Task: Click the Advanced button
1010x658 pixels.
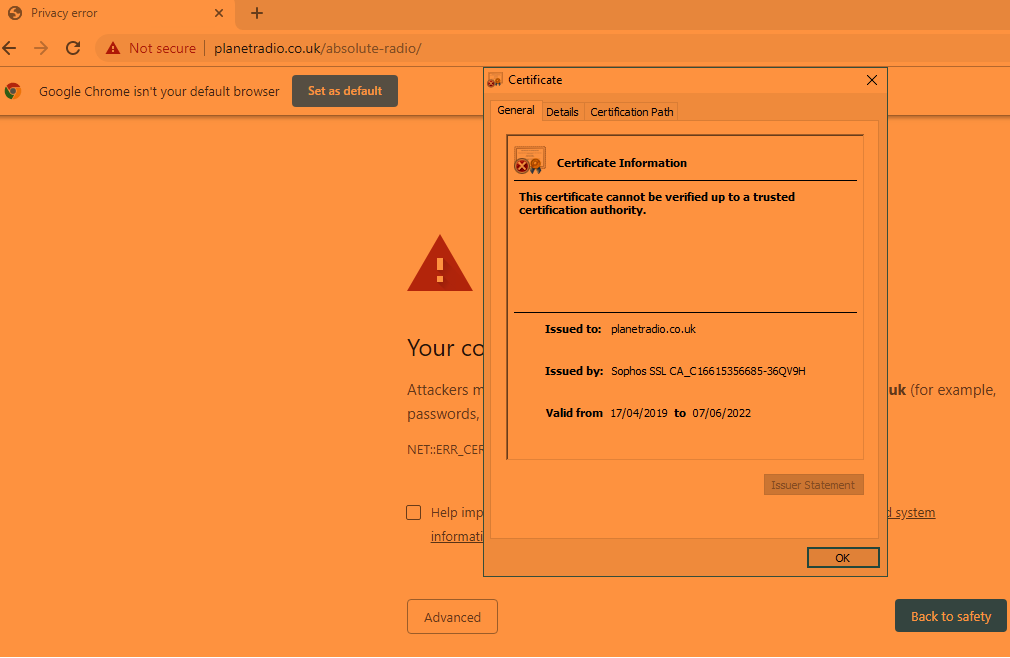Action: click(x=452, y=617)
